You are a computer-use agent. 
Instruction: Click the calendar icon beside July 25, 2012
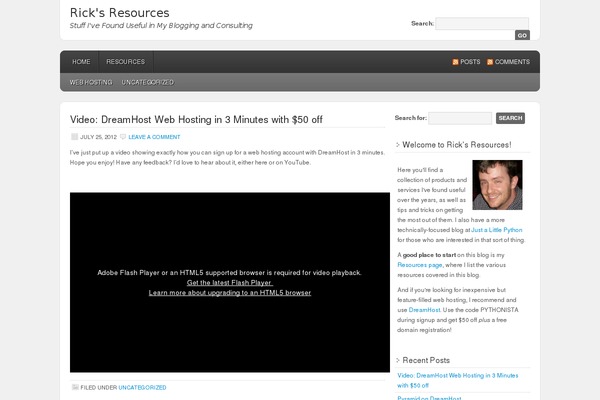[x=74, y=137]
